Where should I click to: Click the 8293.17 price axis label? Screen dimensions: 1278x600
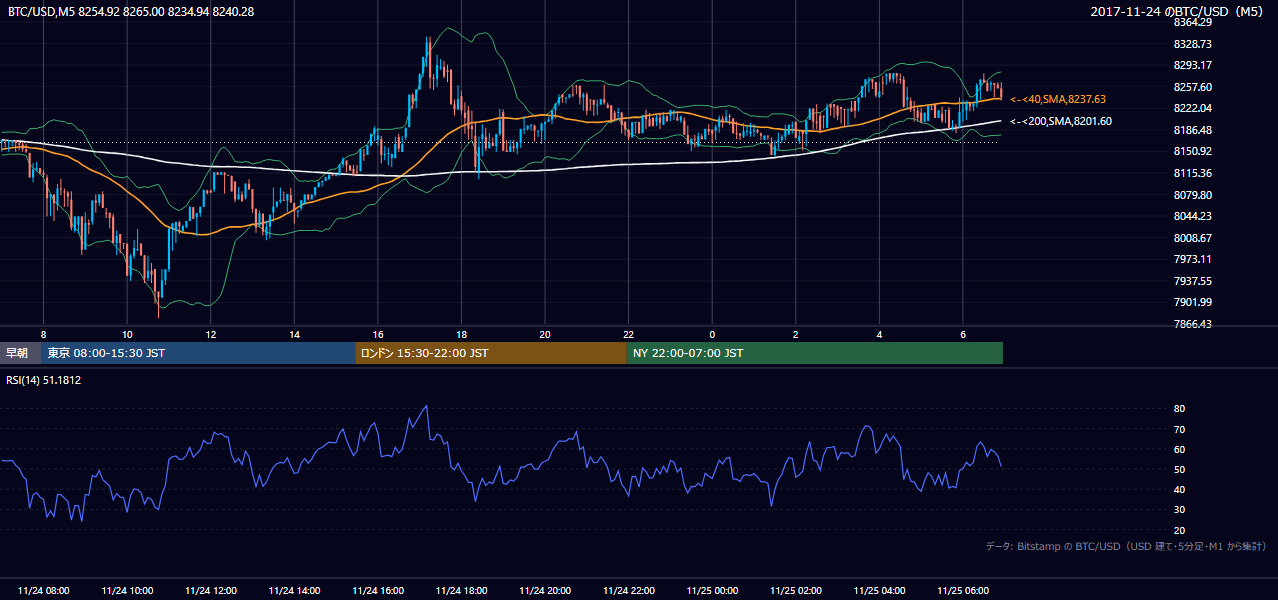[x=1192, y=65]
